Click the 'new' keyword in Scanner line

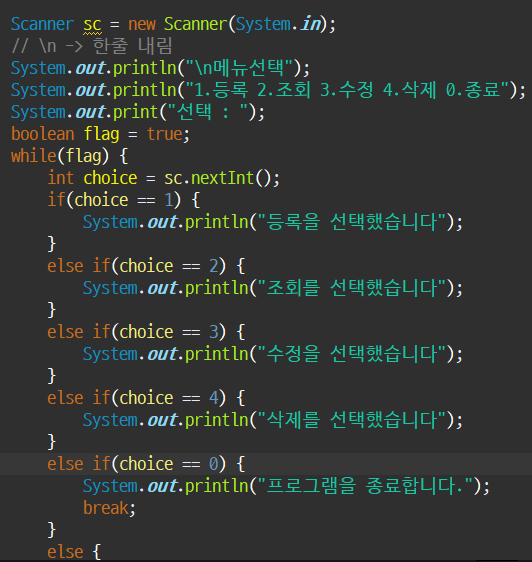[x=142, y=24]
